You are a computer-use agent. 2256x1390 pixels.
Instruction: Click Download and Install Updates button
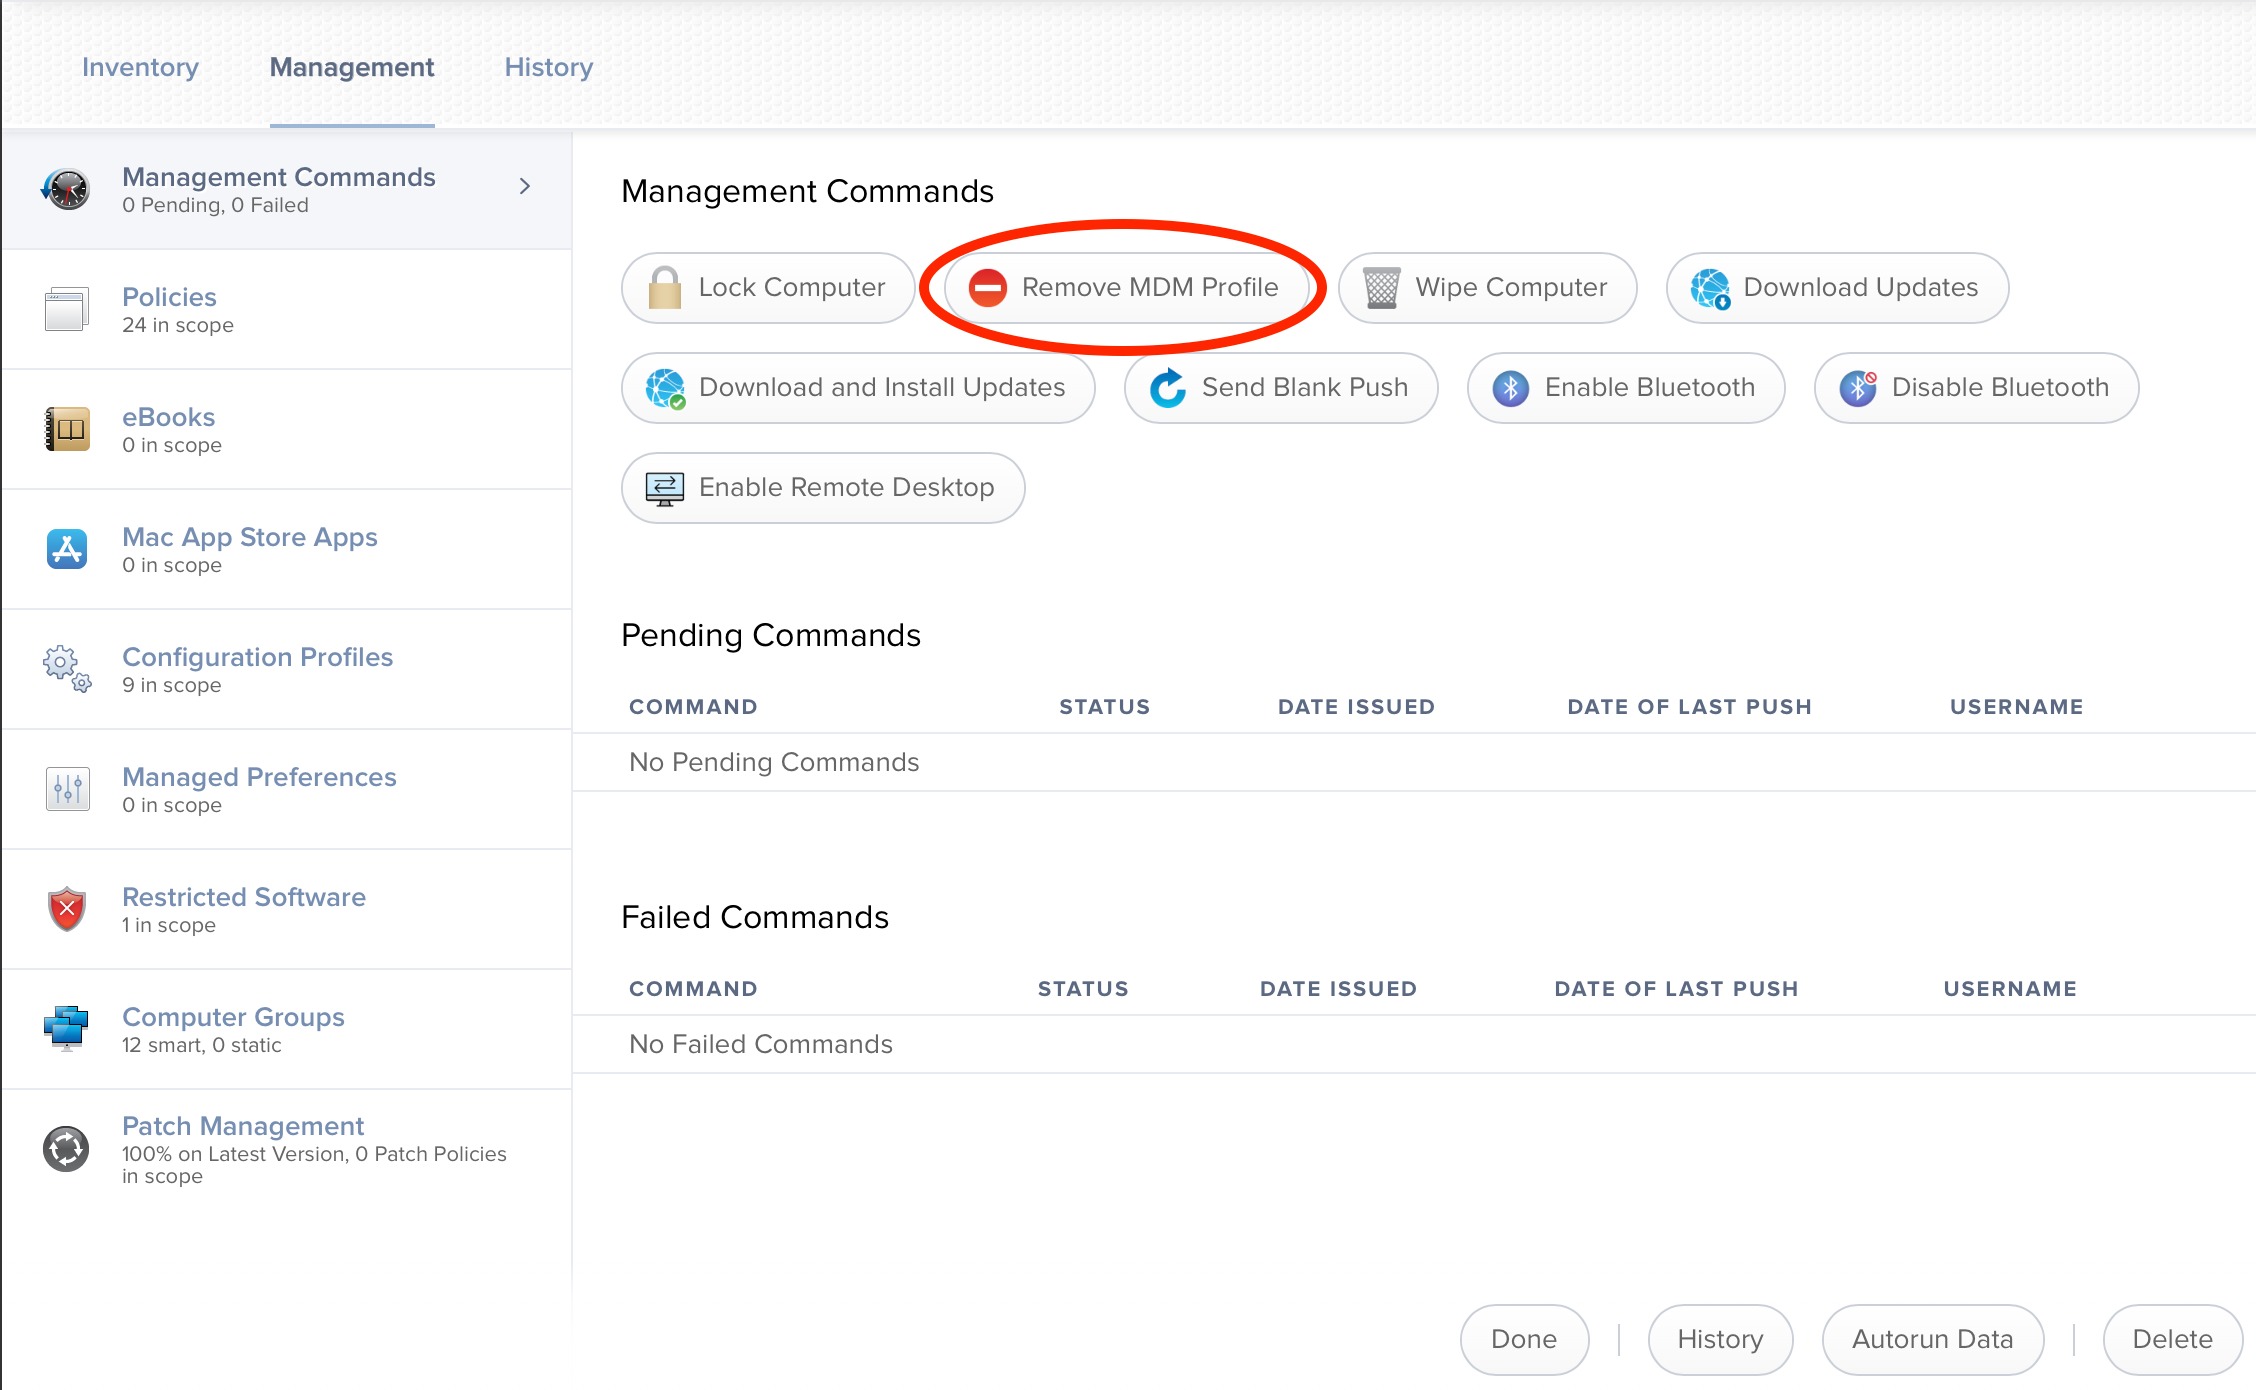pyautogui.click(x=858, y=388)
